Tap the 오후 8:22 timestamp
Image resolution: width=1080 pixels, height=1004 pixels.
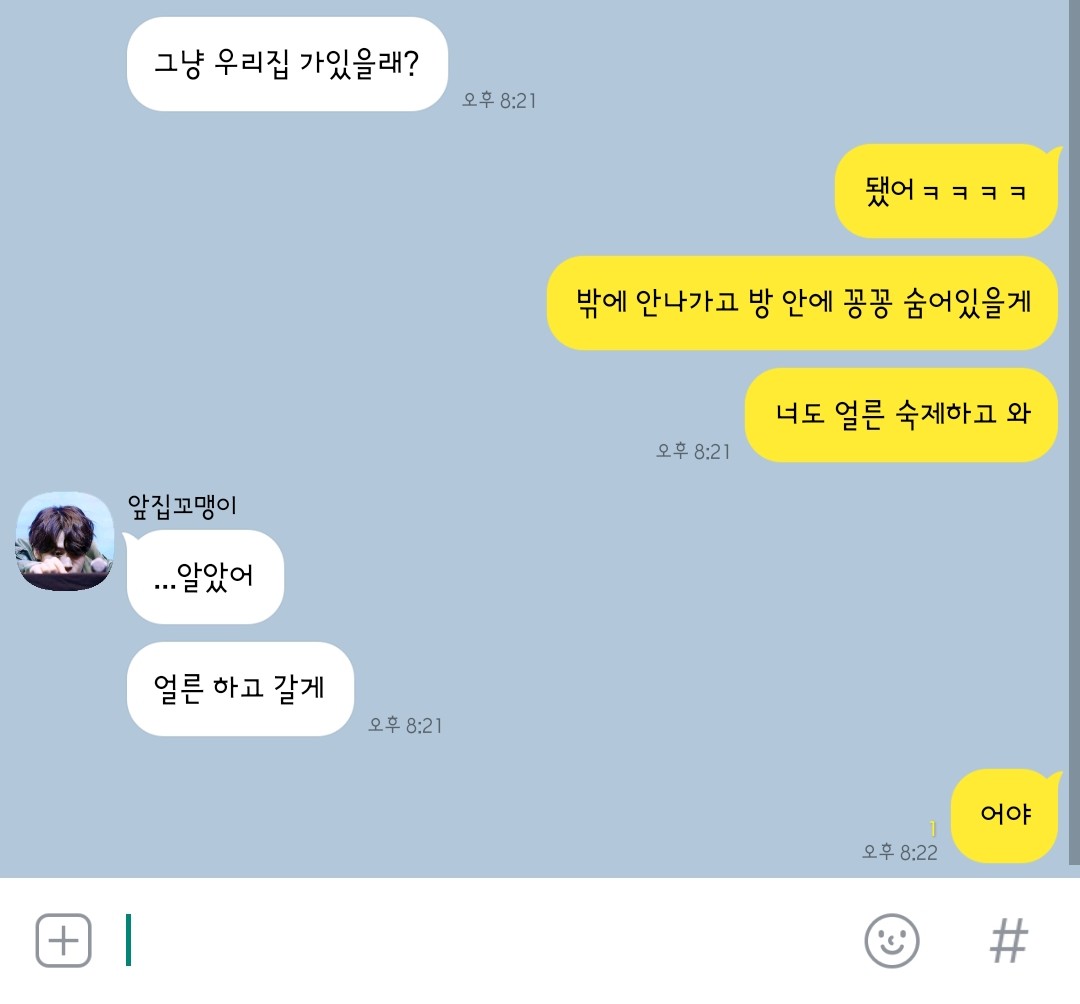(900, 853)
